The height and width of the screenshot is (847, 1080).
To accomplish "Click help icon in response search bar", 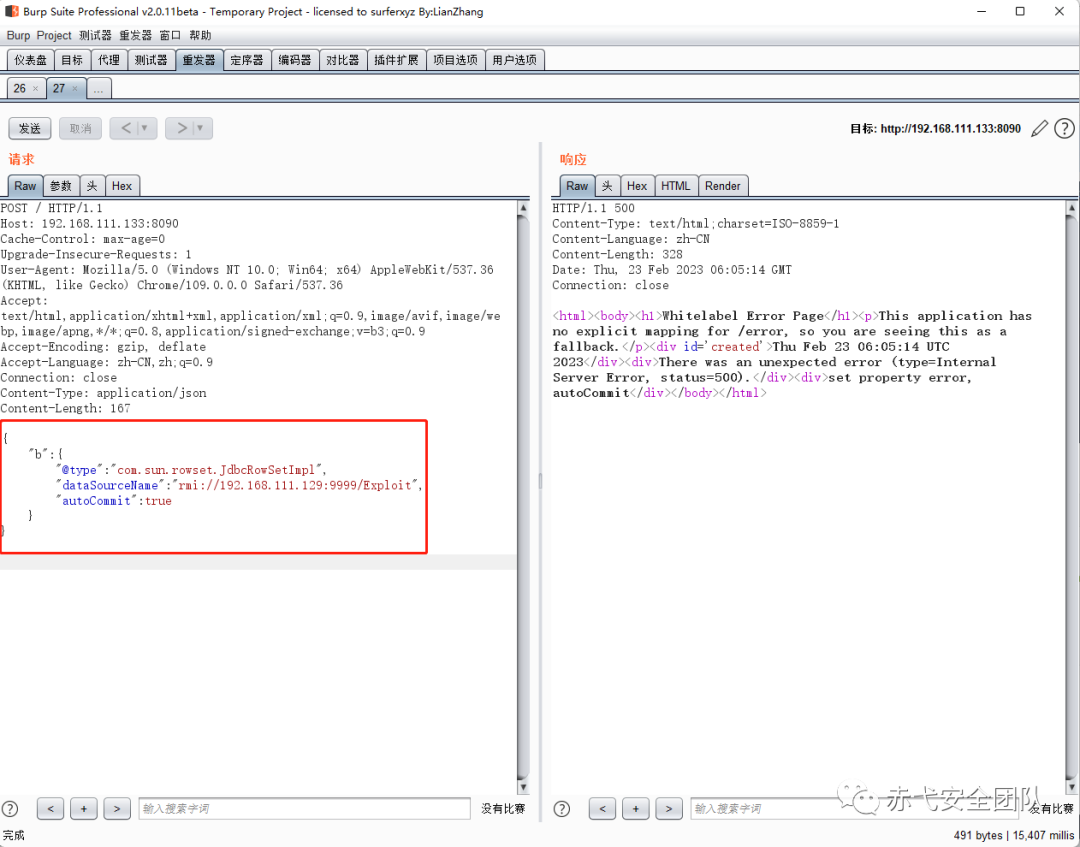I will (562, 808).
